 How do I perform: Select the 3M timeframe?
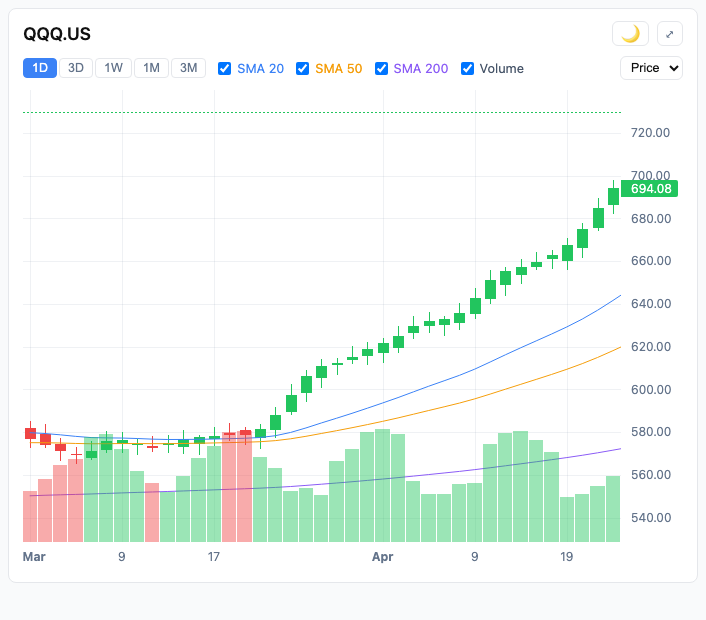click(x=189, y=68)
